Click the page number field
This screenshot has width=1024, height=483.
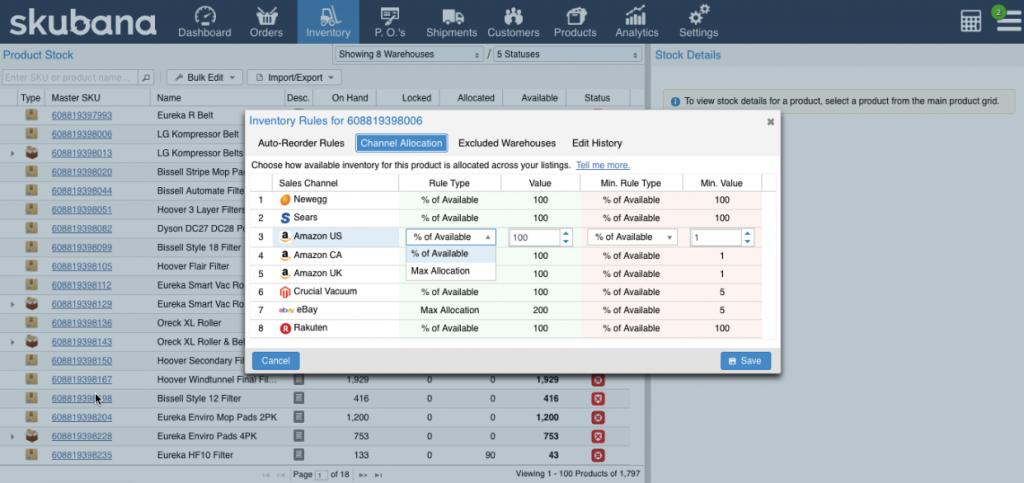(321, 475)
